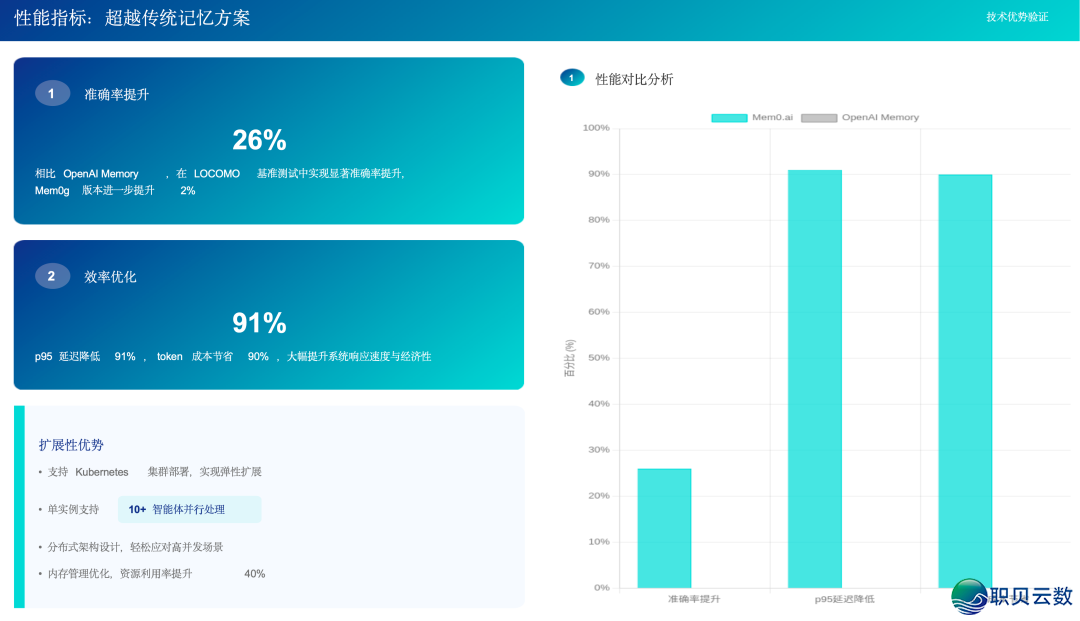Click the 性能对比分析 chart title
Screen dimensions: 1080x621
(634, 79)
